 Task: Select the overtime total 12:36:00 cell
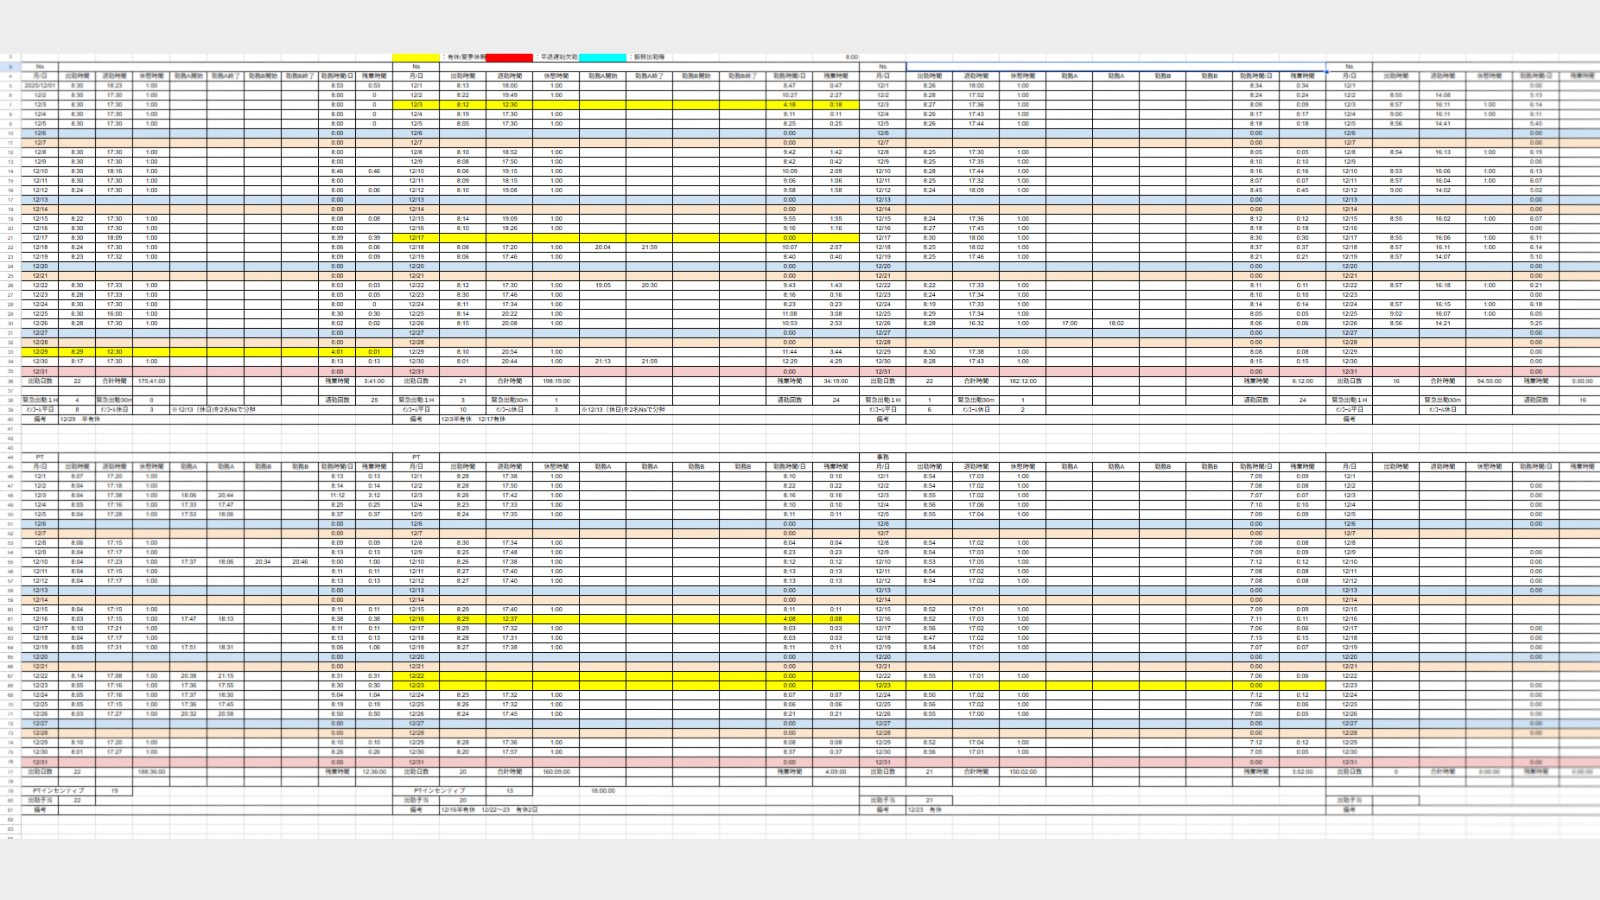374,772
